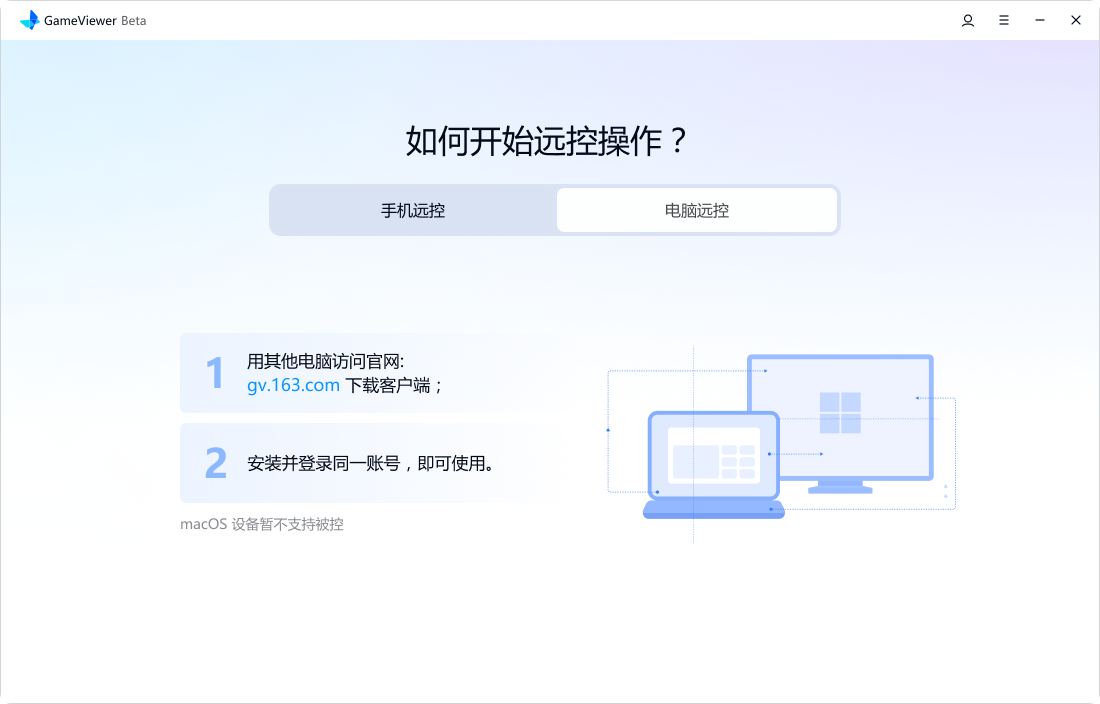The width and height of the screenshot is (1100, 704).
Task: Click the monitor stand in the illustration
Action: coord(840,487)
